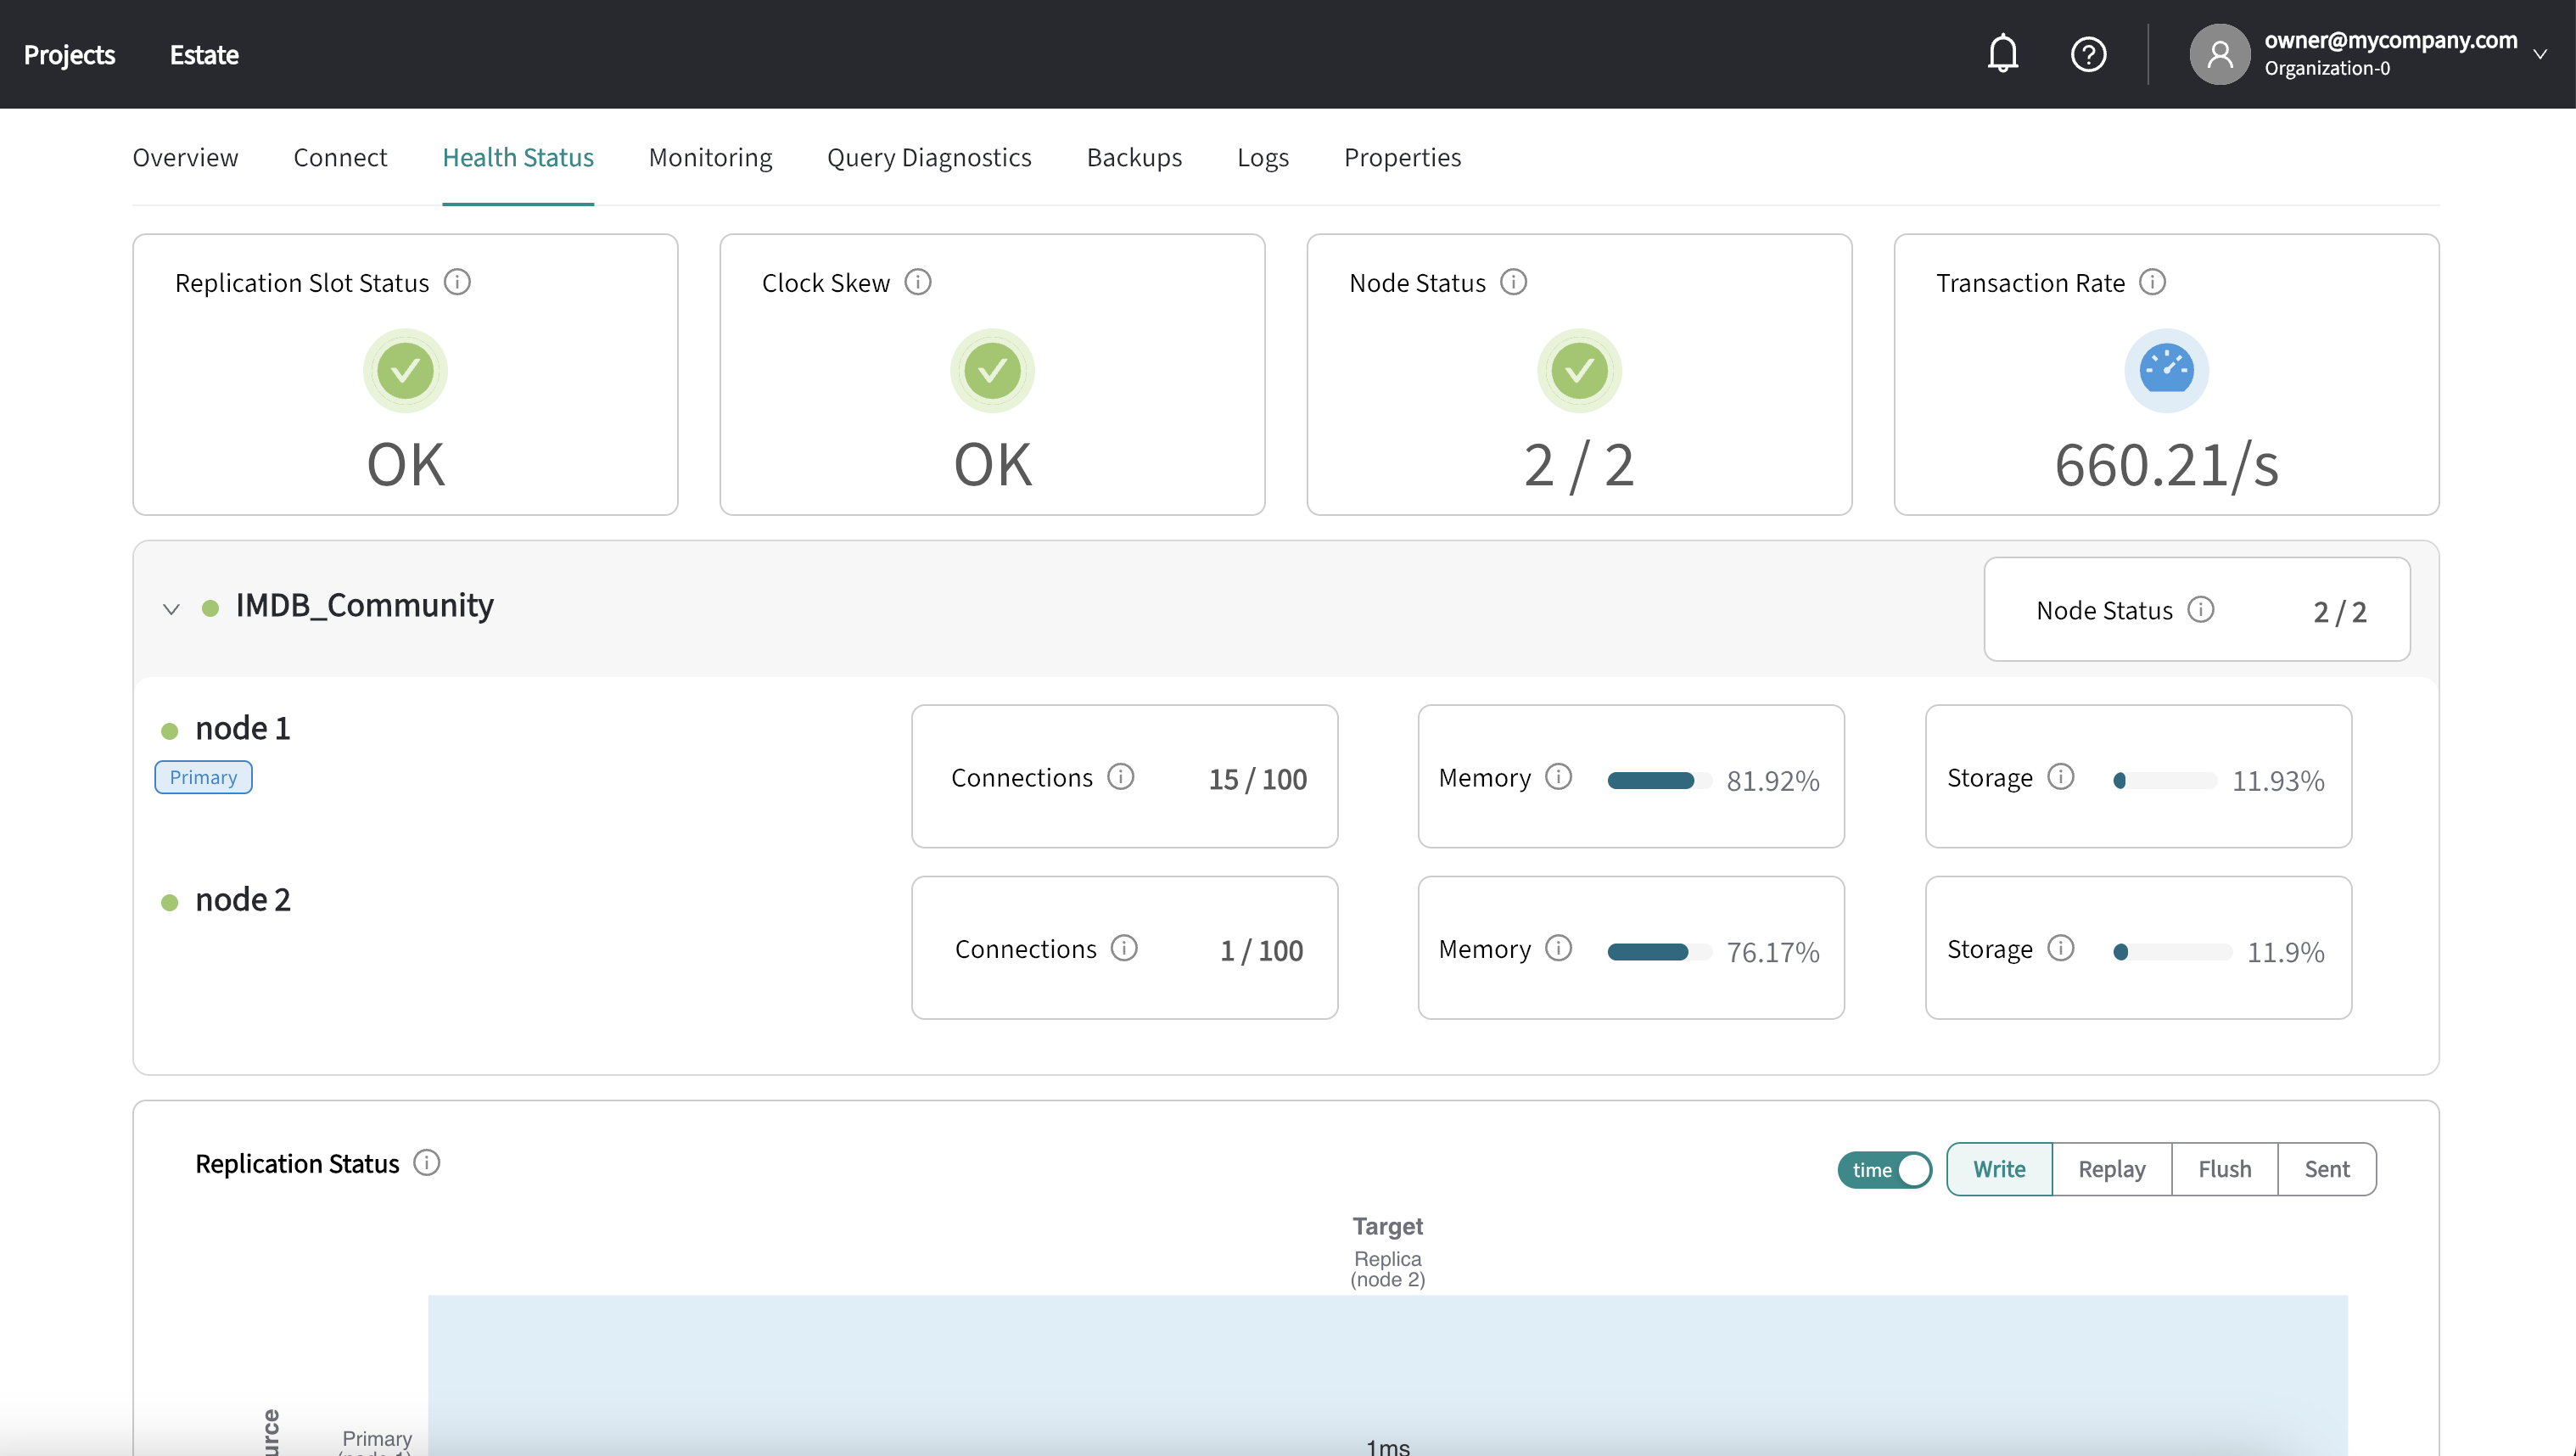Switch to the Query Diagnostics tab
This screenshot has width=2576, height=1456.
929,155
